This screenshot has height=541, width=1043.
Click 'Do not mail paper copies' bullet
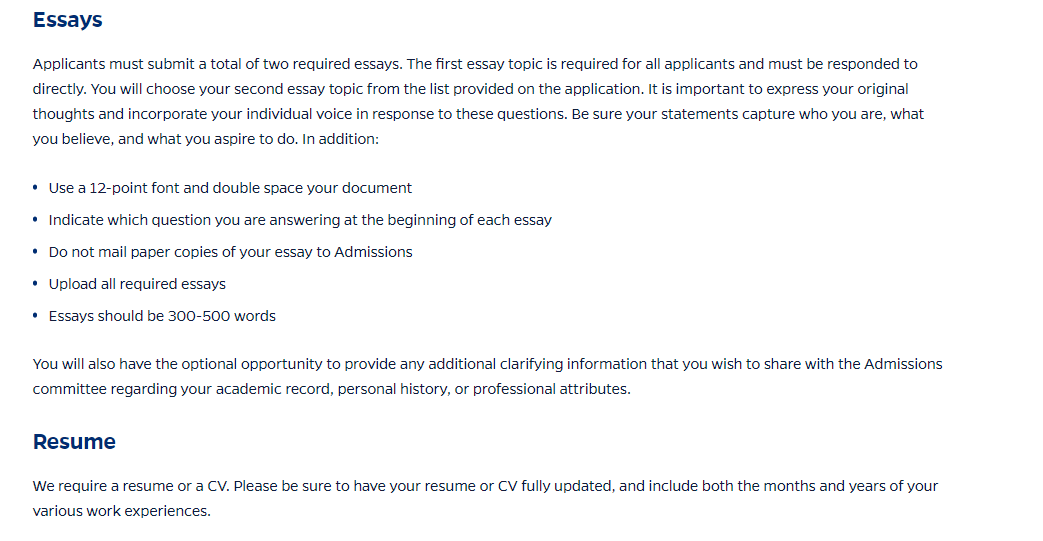[230, 252]
